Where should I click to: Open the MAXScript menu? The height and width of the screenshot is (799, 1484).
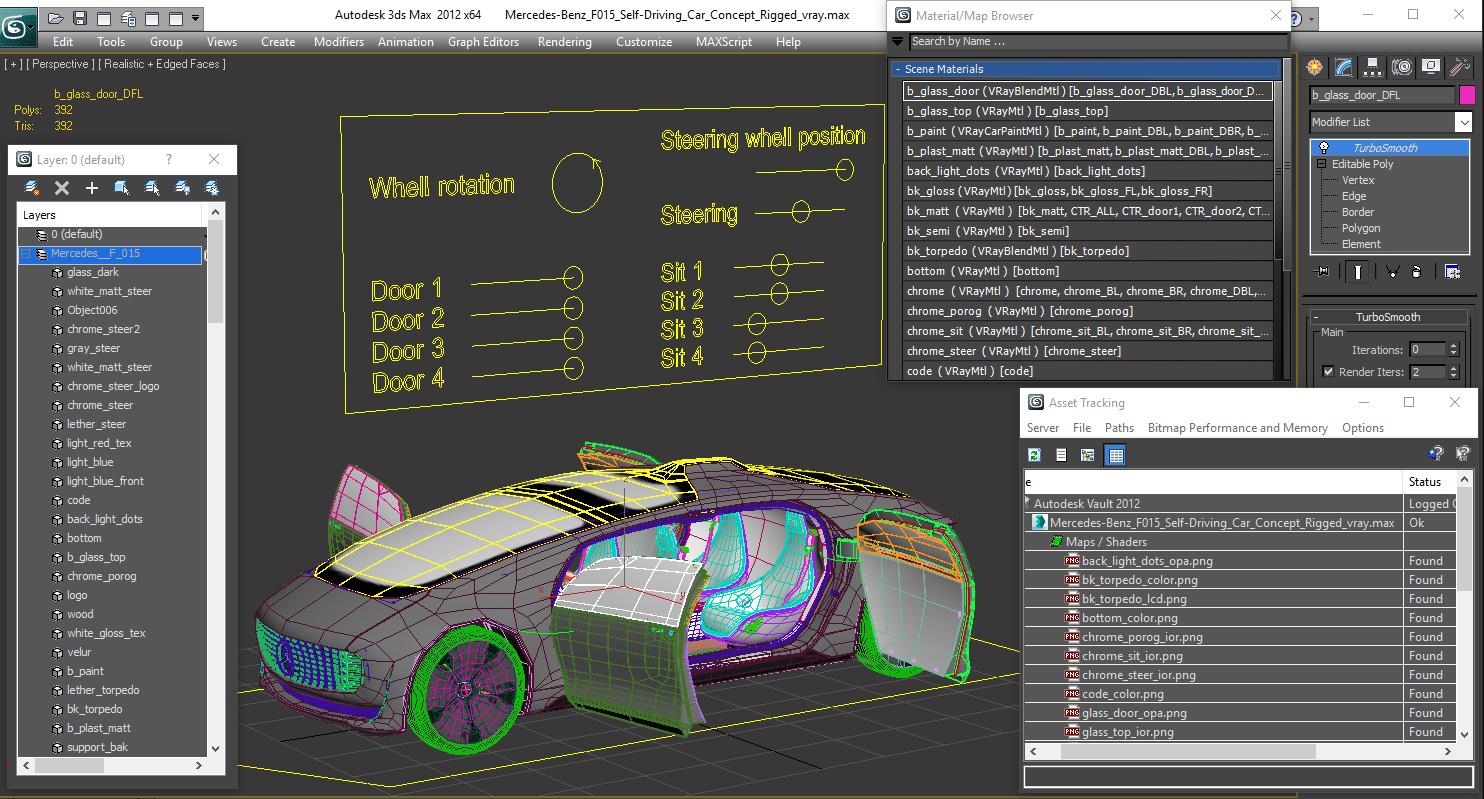click(x=724, y=42)
